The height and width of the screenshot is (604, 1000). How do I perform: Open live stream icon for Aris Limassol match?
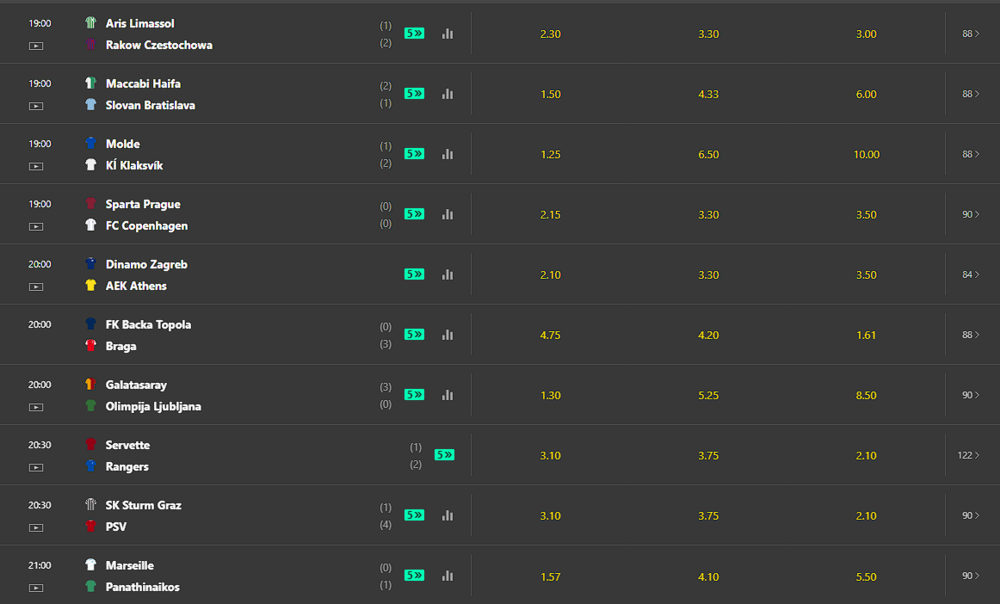pos(36,46)
